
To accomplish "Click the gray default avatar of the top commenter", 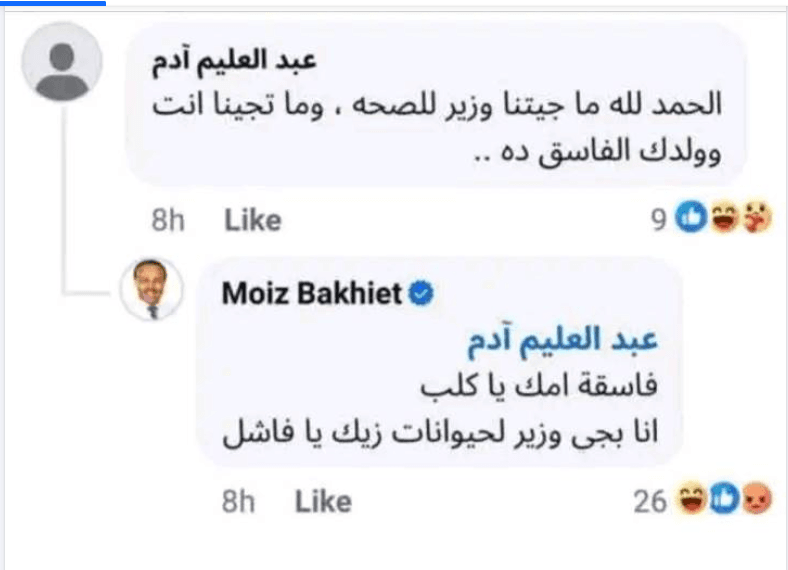I will pyautogui.click(x=61, y=61).
